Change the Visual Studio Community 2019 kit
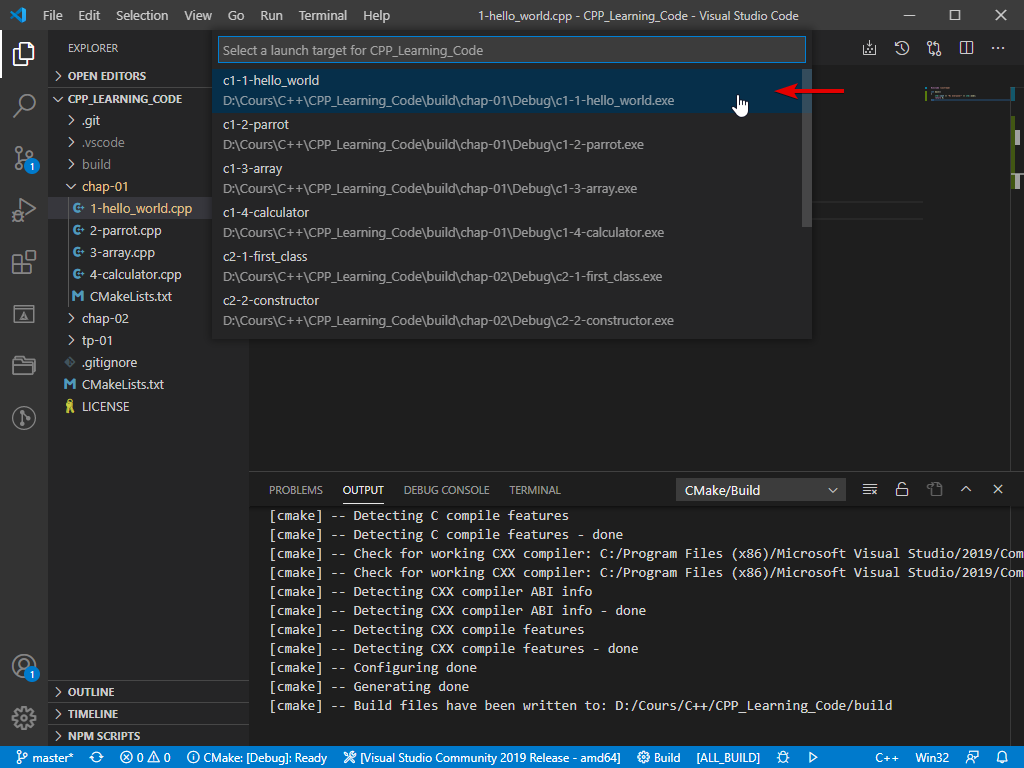 482,758
